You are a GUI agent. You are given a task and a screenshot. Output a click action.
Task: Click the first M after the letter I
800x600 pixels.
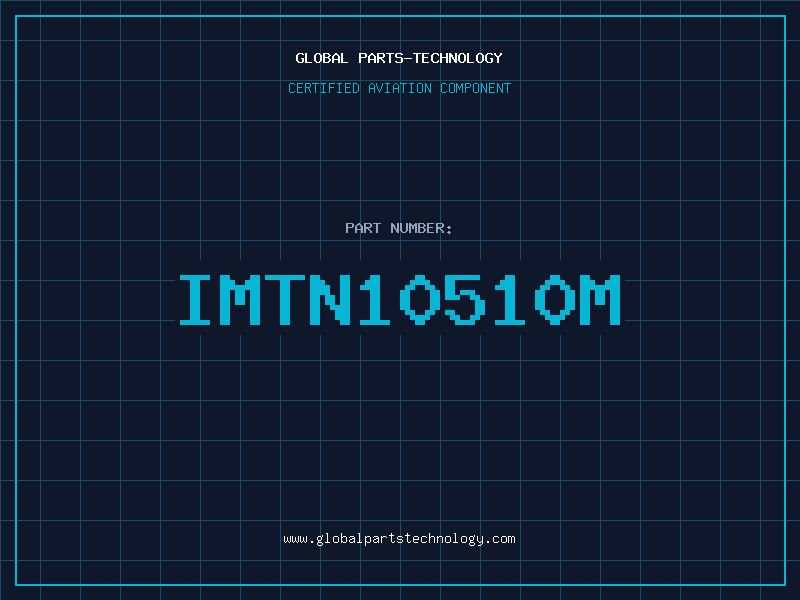click(x=240, y=300)
